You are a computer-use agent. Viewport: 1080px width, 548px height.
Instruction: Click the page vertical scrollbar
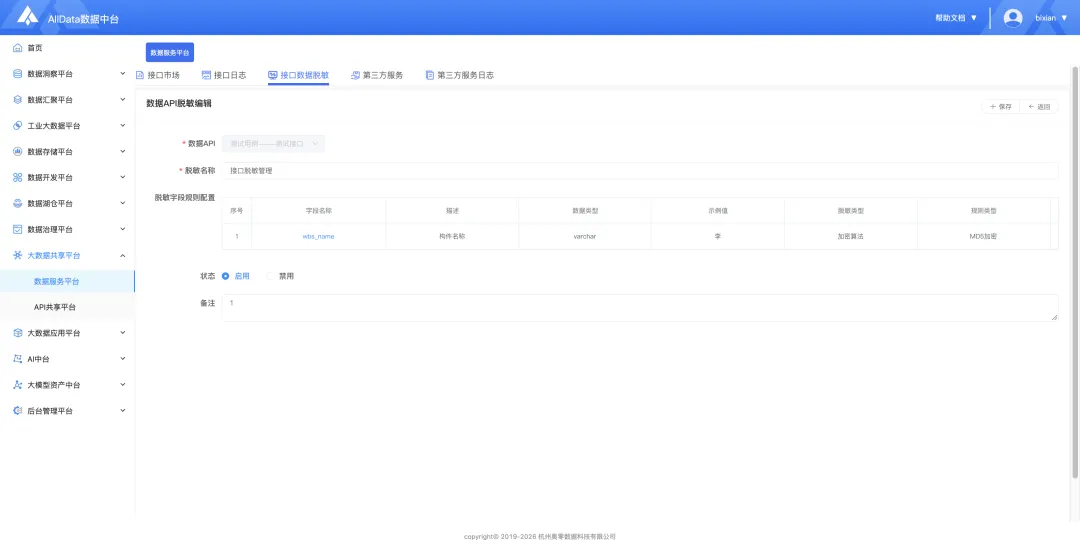(x=1075, y=272)
